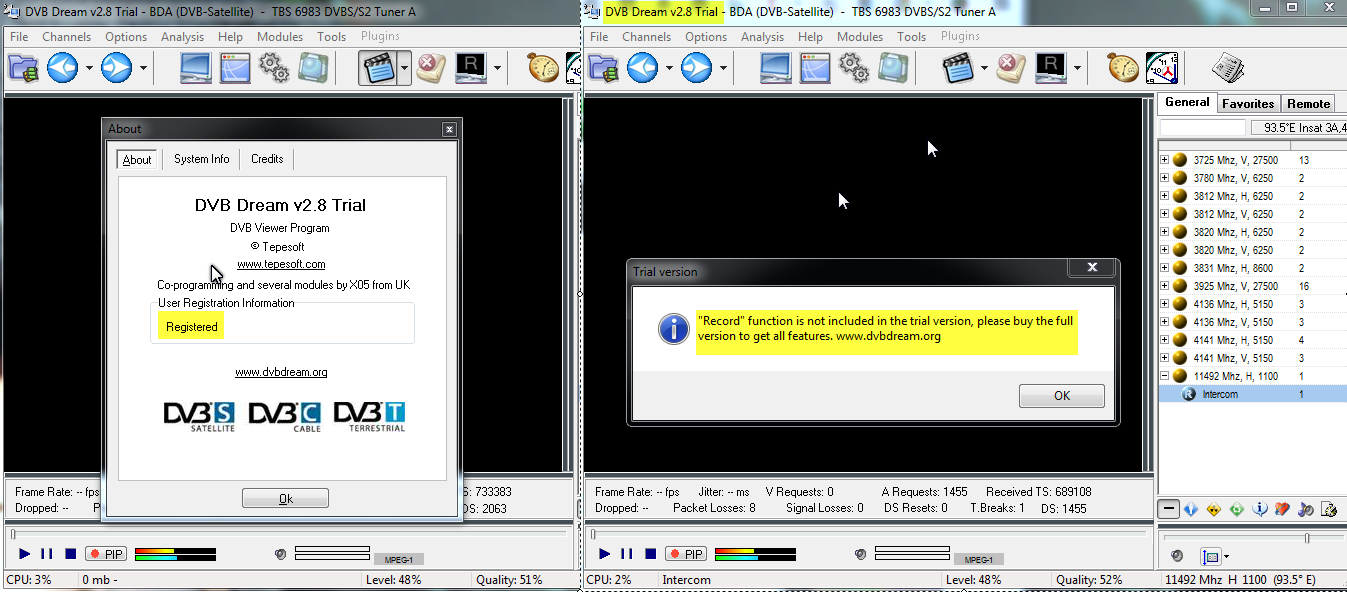Click Play button in left window
Screen dimensions: 1347x592
(25, 554)
